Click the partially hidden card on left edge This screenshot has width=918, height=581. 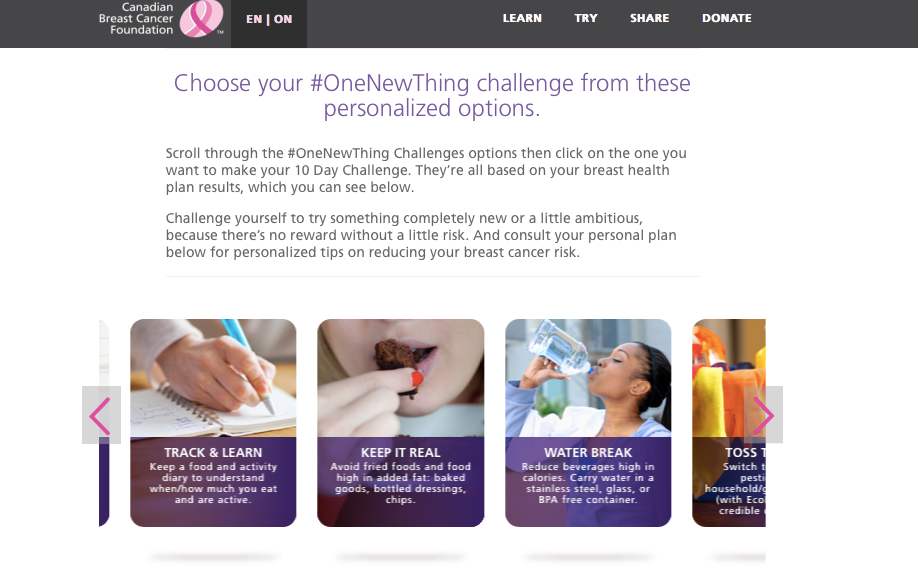(x=104, y=423)
